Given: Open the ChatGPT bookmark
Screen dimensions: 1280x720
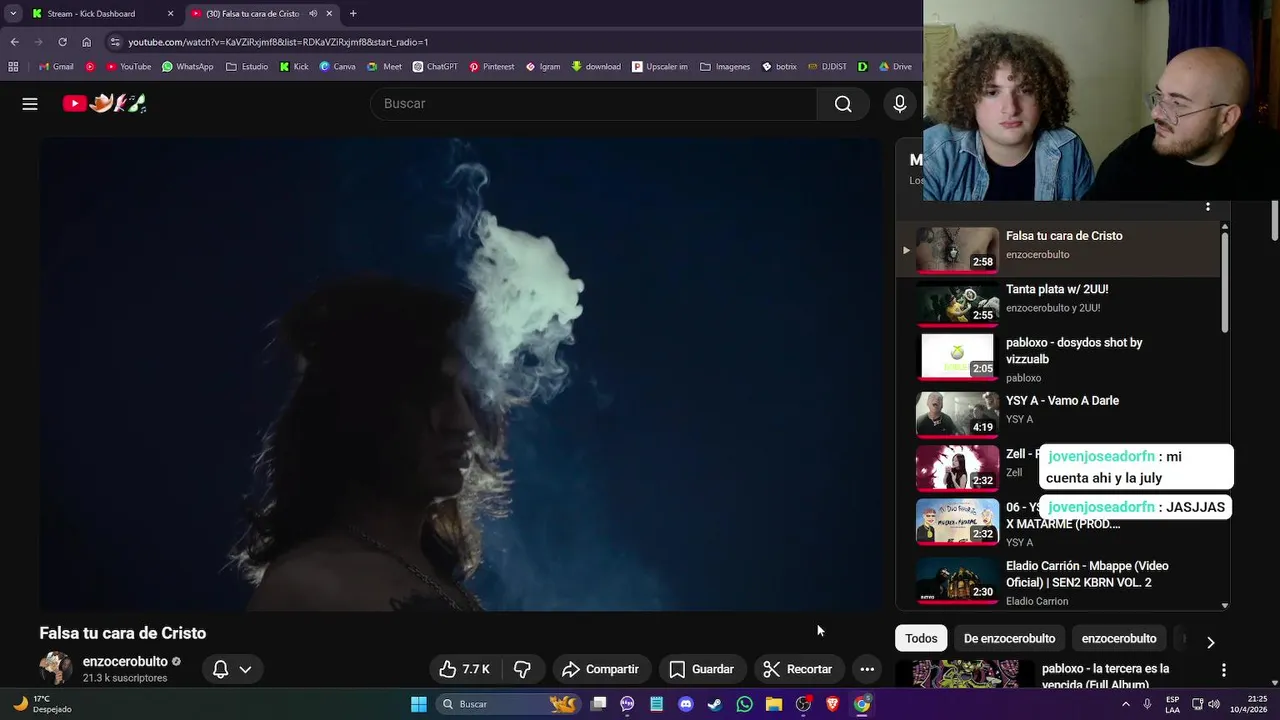Looking at the screenshot, I should click(x=434, y=67).
